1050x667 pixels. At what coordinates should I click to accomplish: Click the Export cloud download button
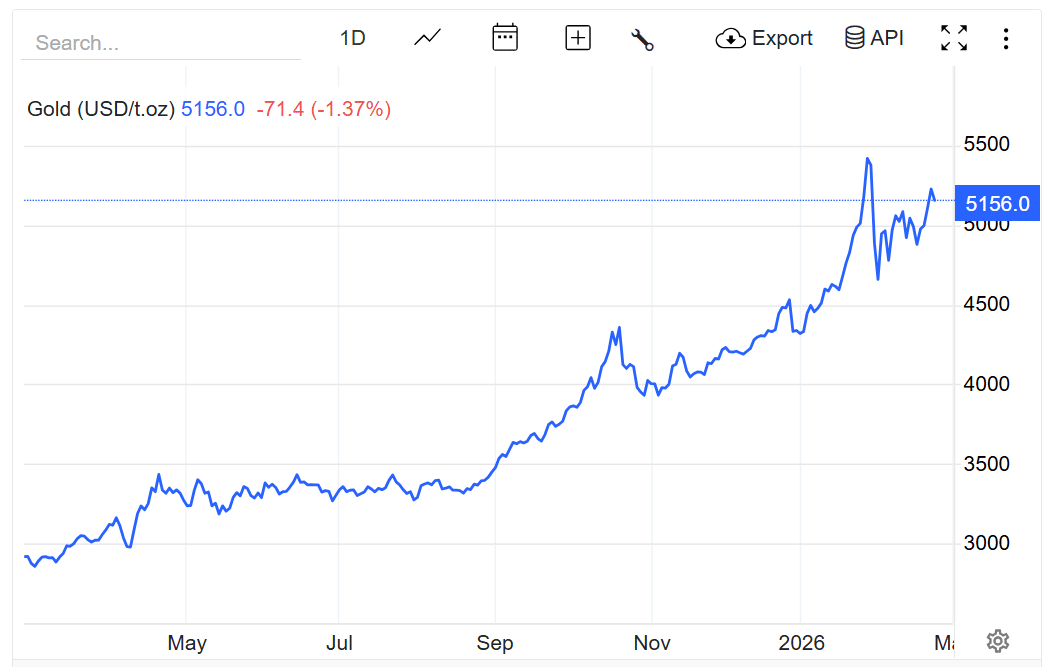(765, 38)
